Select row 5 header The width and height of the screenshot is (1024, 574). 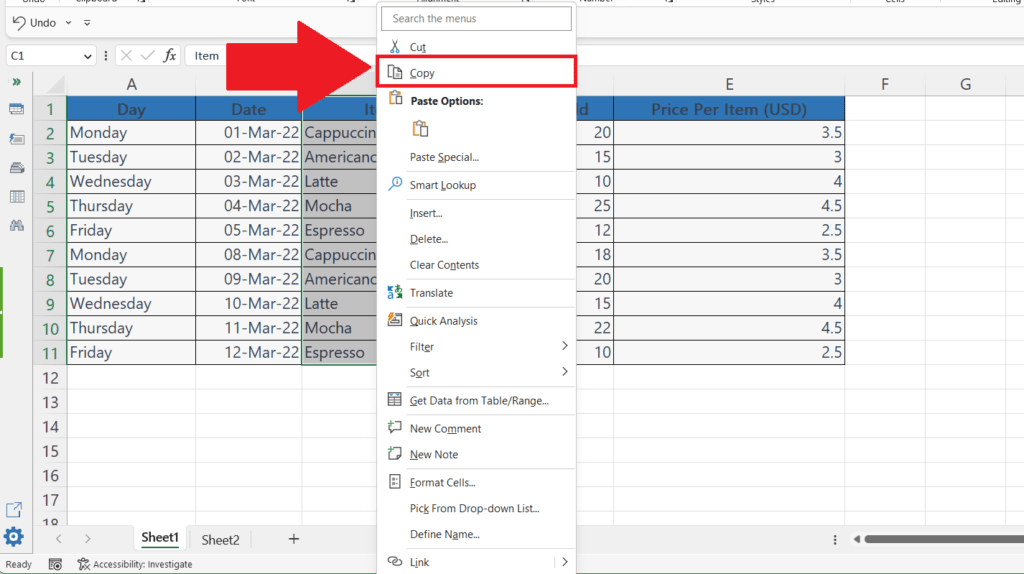(x=50, y=206)
